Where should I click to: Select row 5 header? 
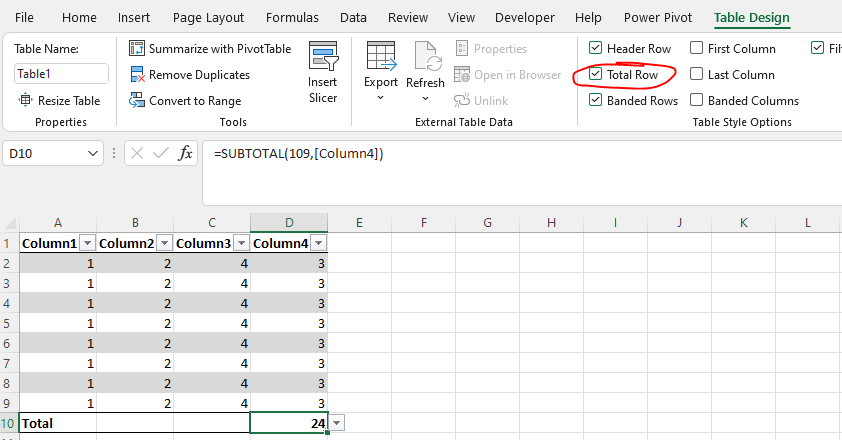tap(7, 323)
